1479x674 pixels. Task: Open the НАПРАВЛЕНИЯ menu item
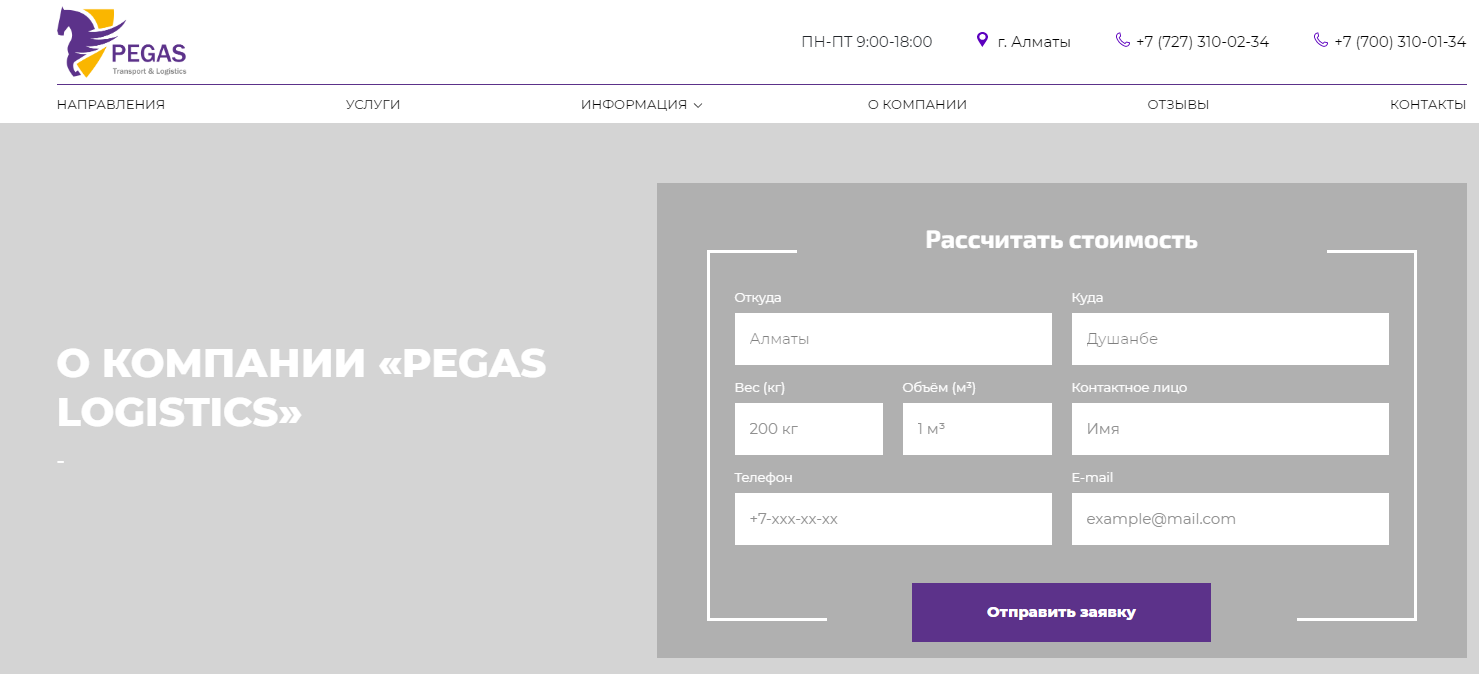(111, 104)
